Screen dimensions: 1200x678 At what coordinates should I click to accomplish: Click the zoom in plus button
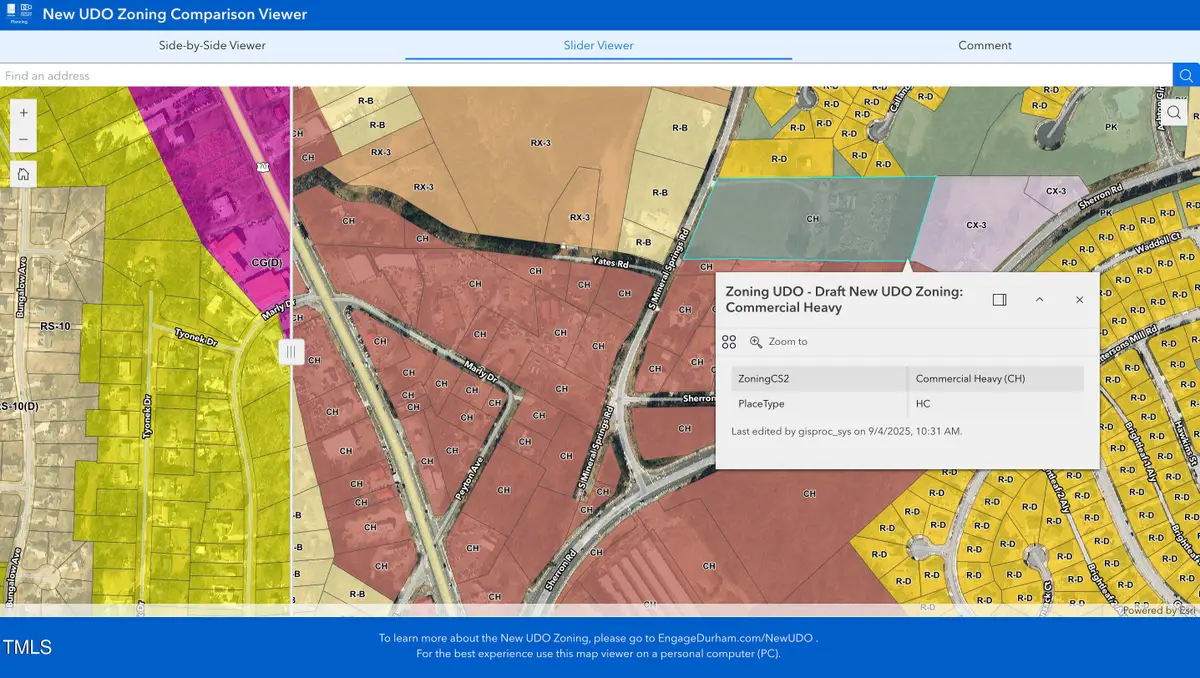click(x=24, y=113)
